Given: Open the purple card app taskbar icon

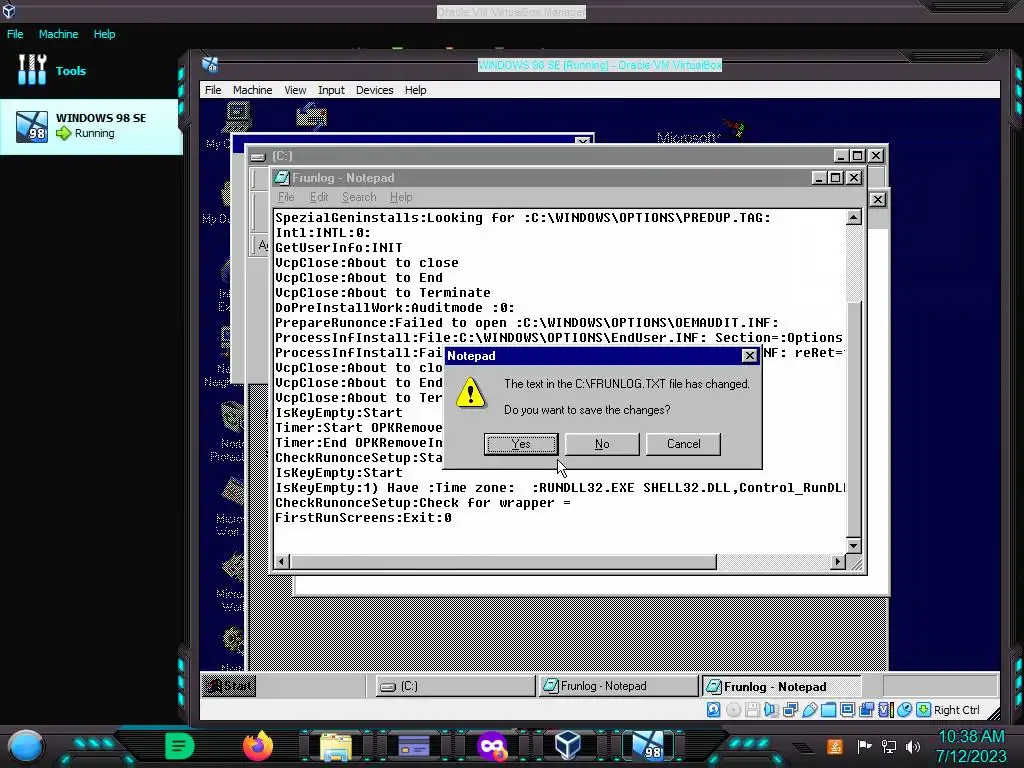Looking at the screenshot, I should click(413, 746).
